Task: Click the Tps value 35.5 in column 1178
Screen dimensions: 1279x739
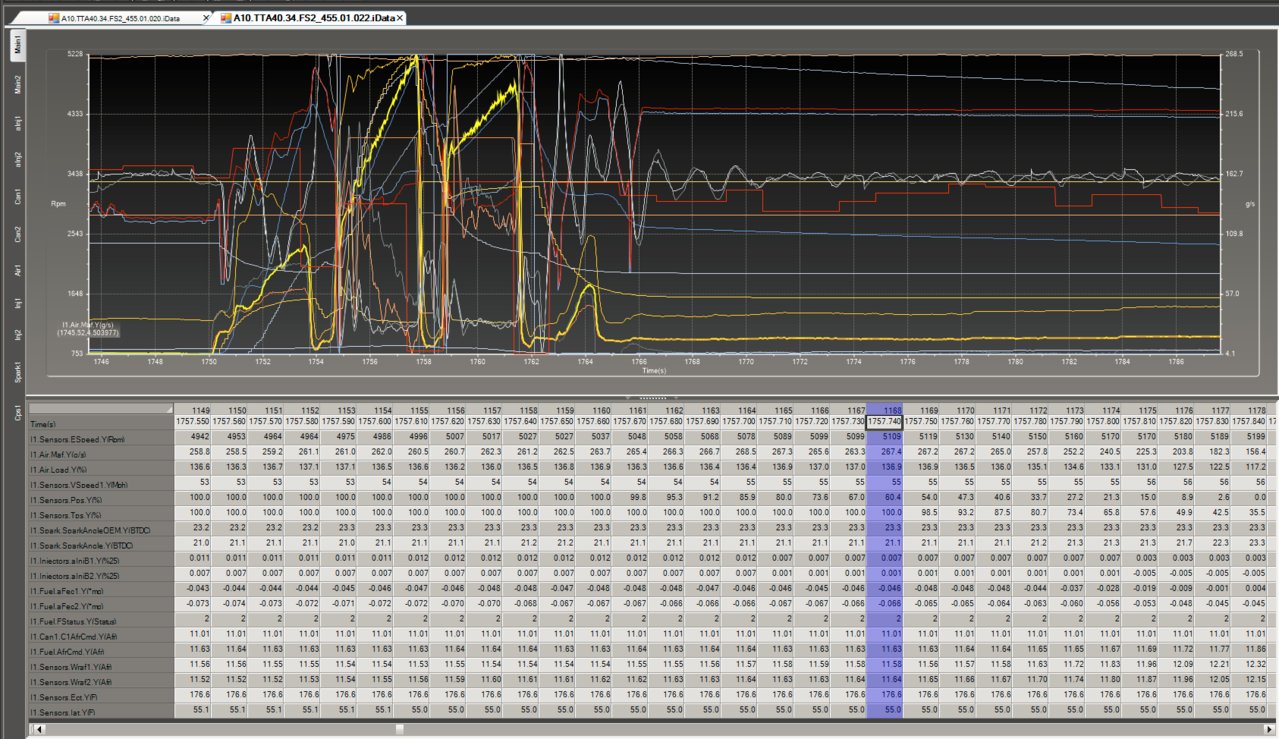Action: point(1248,512)
